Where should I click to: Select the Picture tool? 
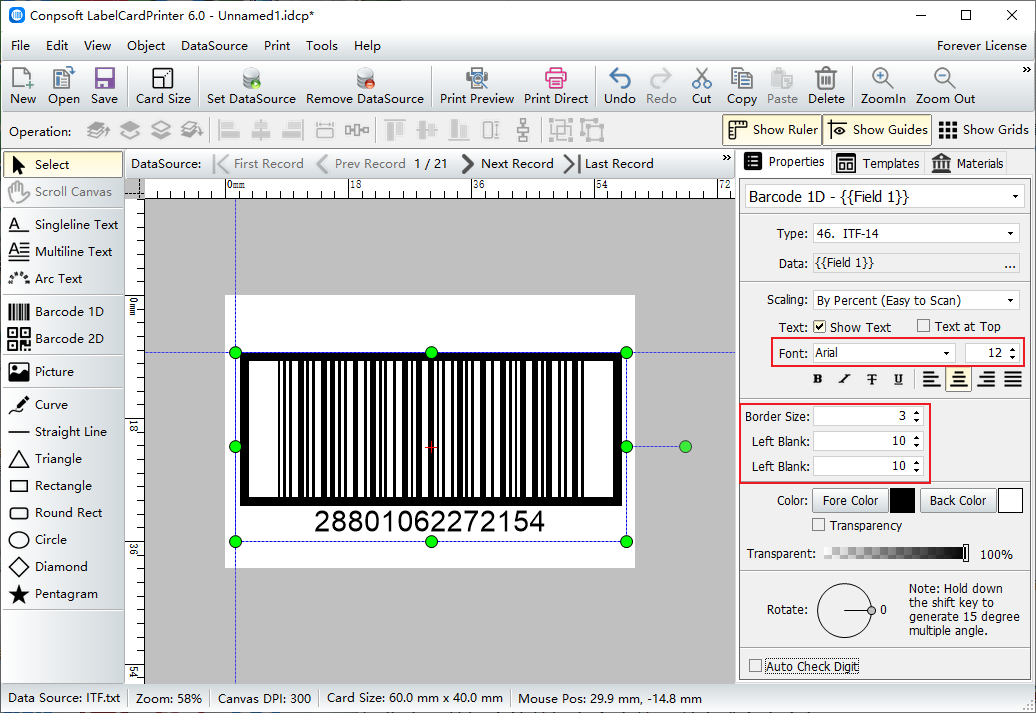[x=63, y=371]
